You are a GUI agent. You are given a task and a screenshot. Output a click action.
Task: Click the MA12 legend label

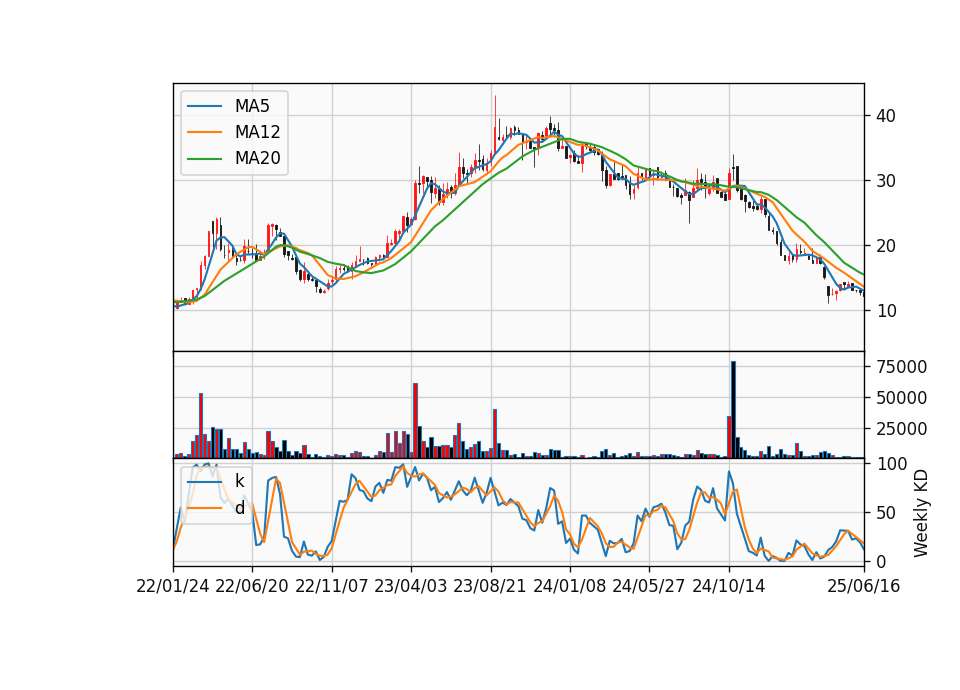tap(257, 132)
